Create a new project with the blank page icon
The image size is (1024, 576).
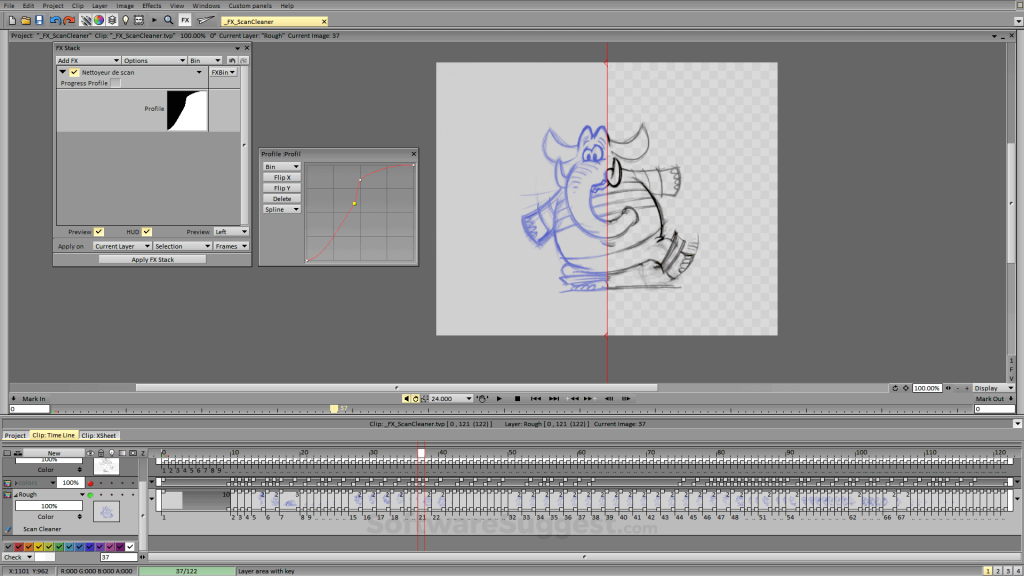point(12,20)
